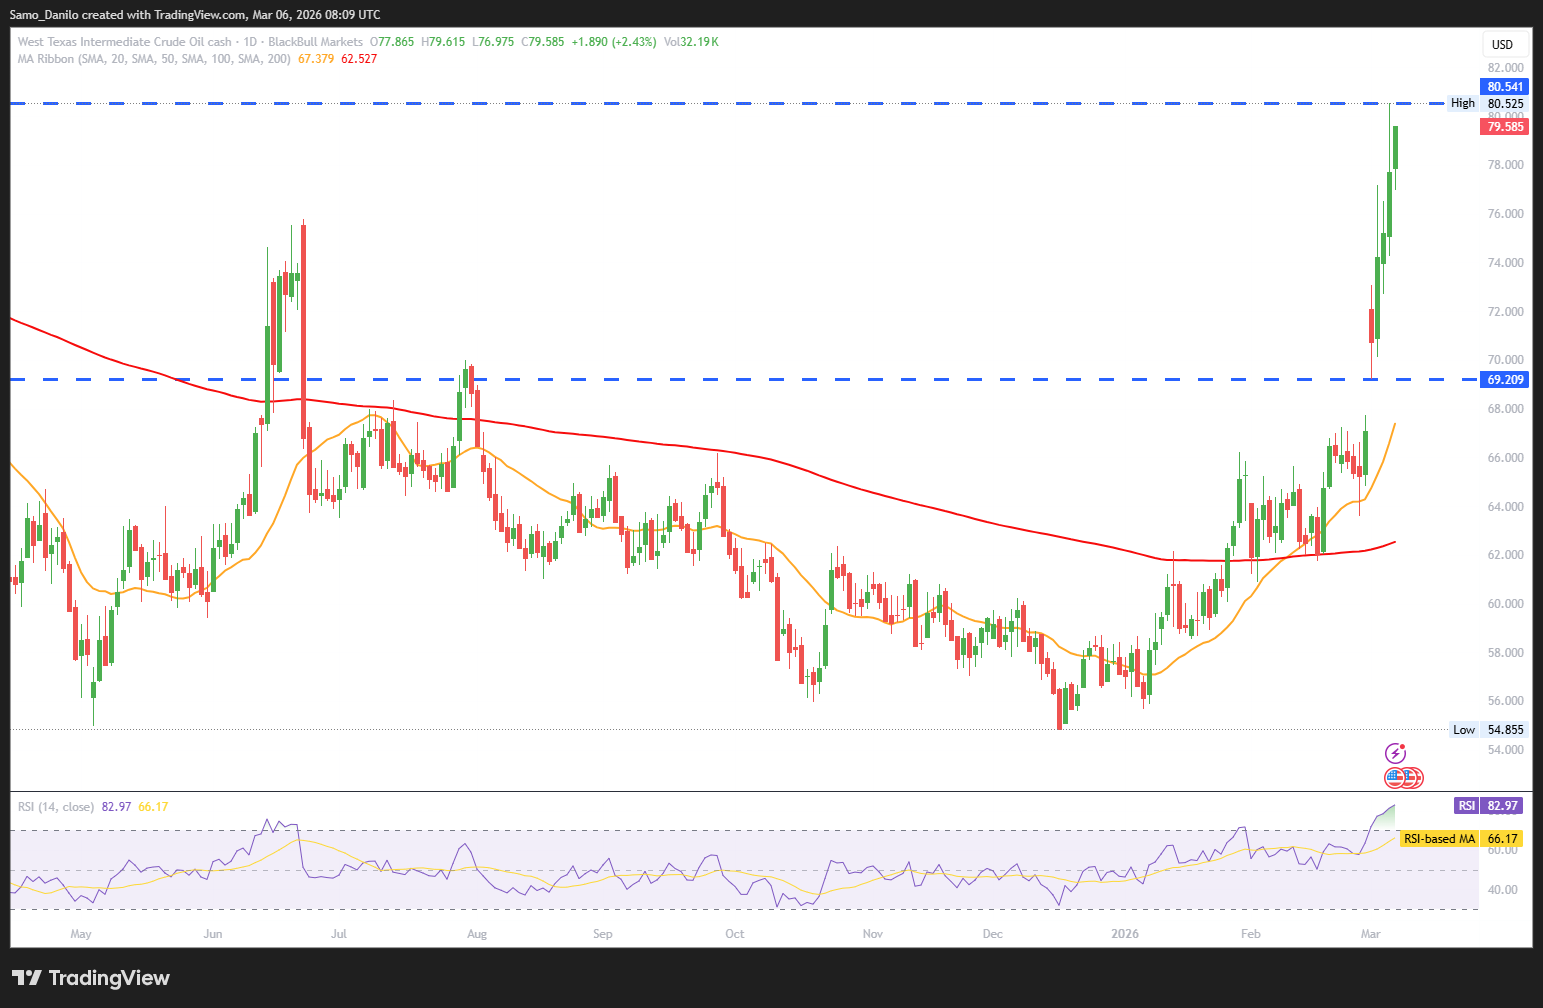Click the Mar label on time axis
1543x1008 pixels.
click(x=1370, y=934)
